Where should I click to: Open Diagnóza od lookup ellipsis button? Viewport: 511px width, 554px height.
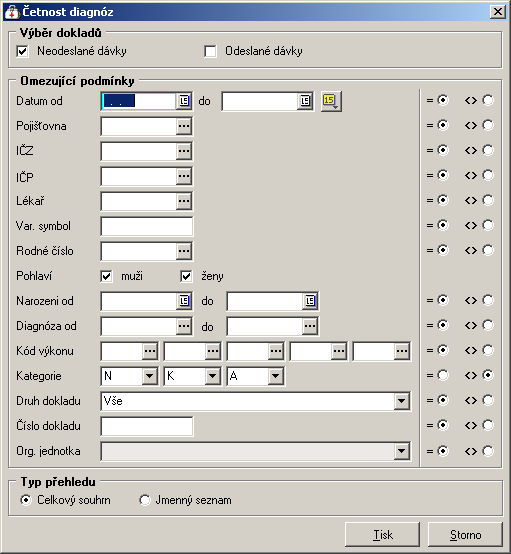point(184,326)
